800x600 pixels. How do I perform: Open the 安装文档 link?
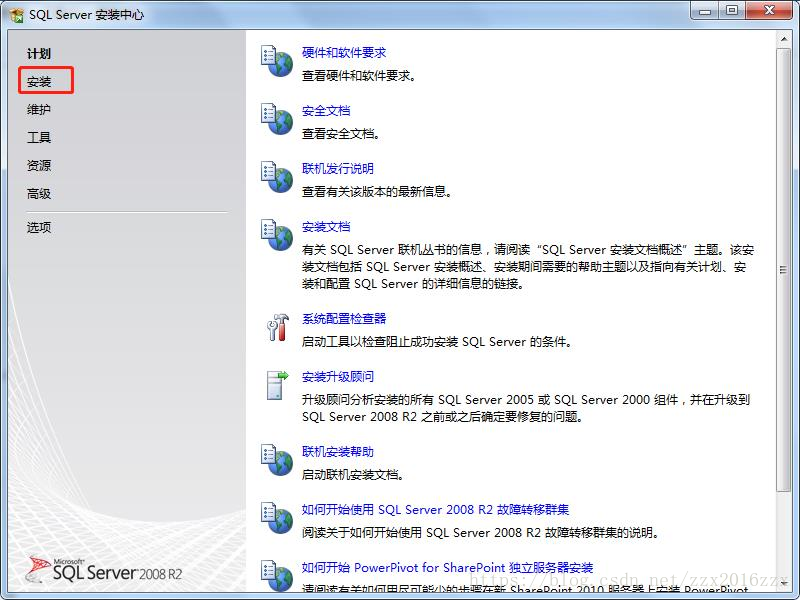point(326,227)
